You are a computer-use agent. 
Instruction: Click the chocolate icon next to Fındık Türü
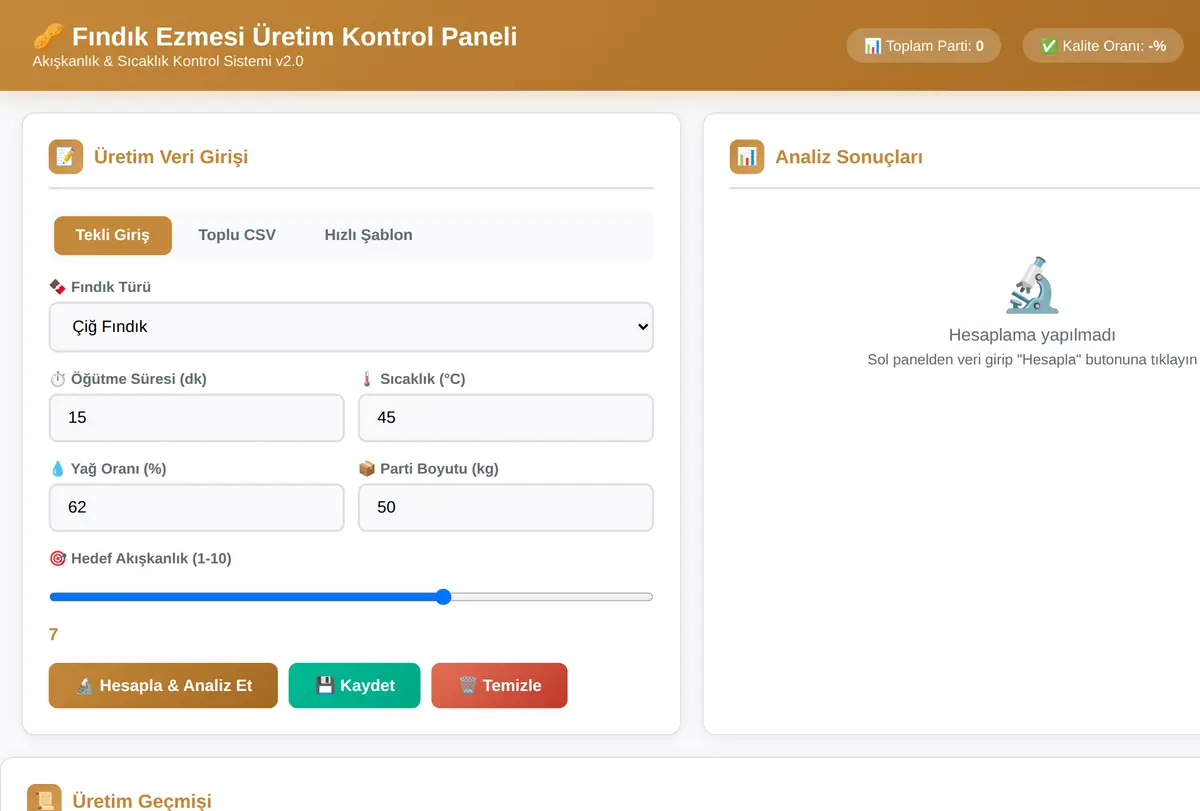tap(57, 287)
